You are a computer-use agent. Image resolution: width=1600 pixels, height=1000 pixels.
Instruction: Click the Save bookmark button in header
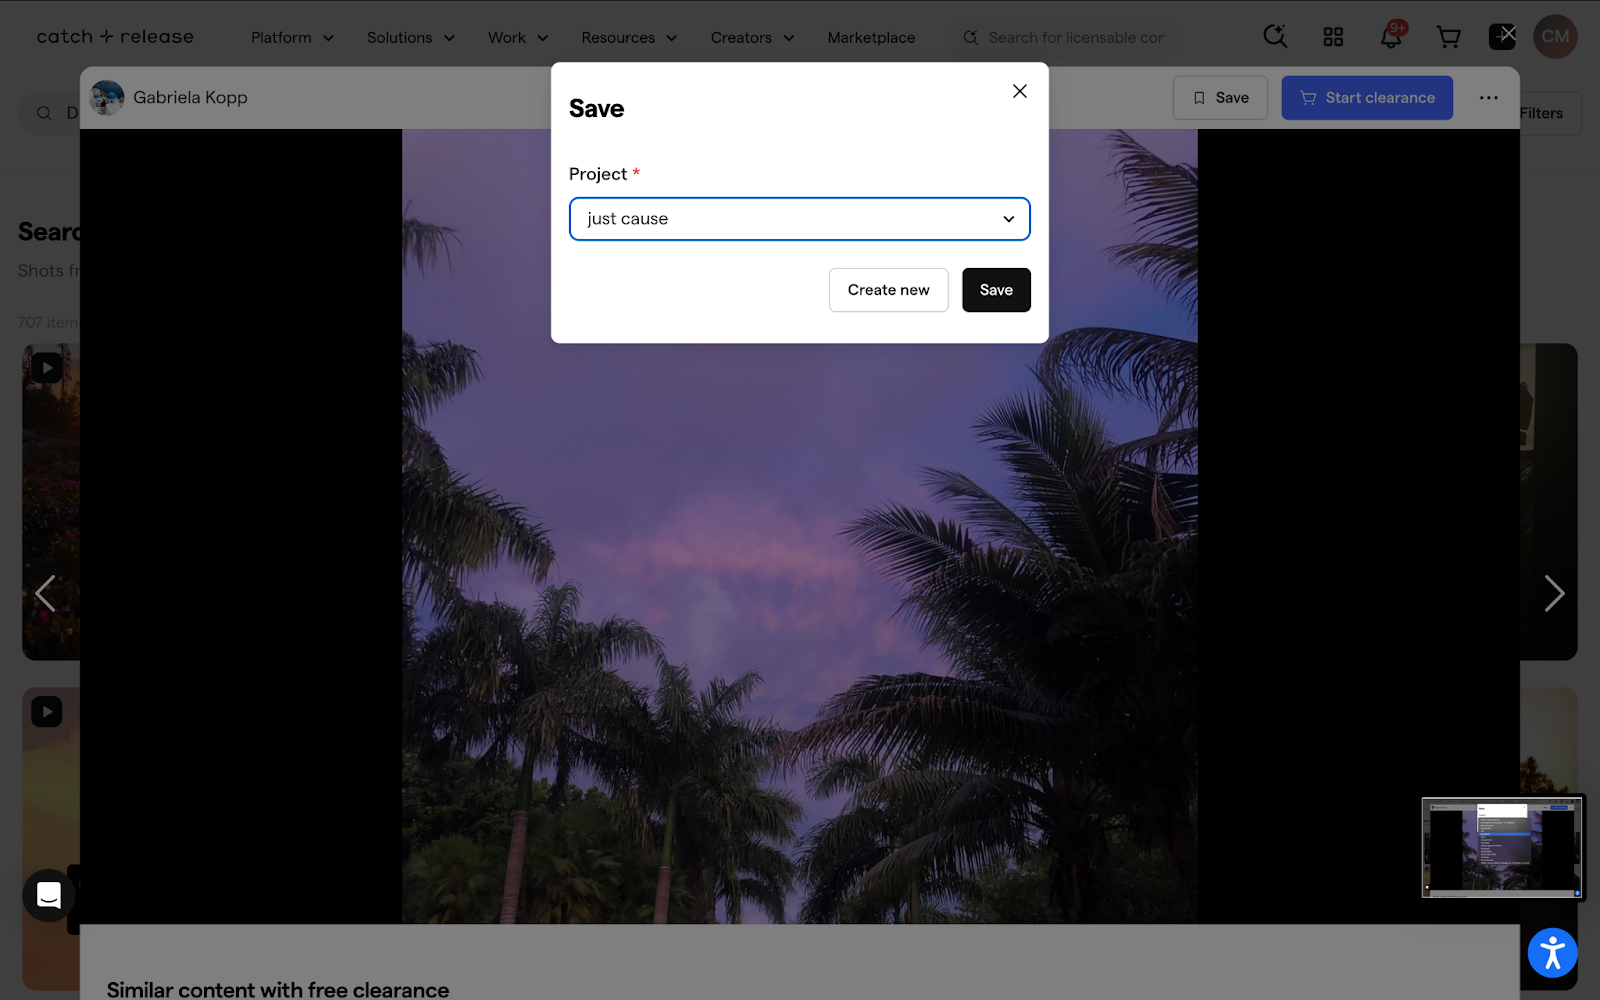[x=1220, y=98]
